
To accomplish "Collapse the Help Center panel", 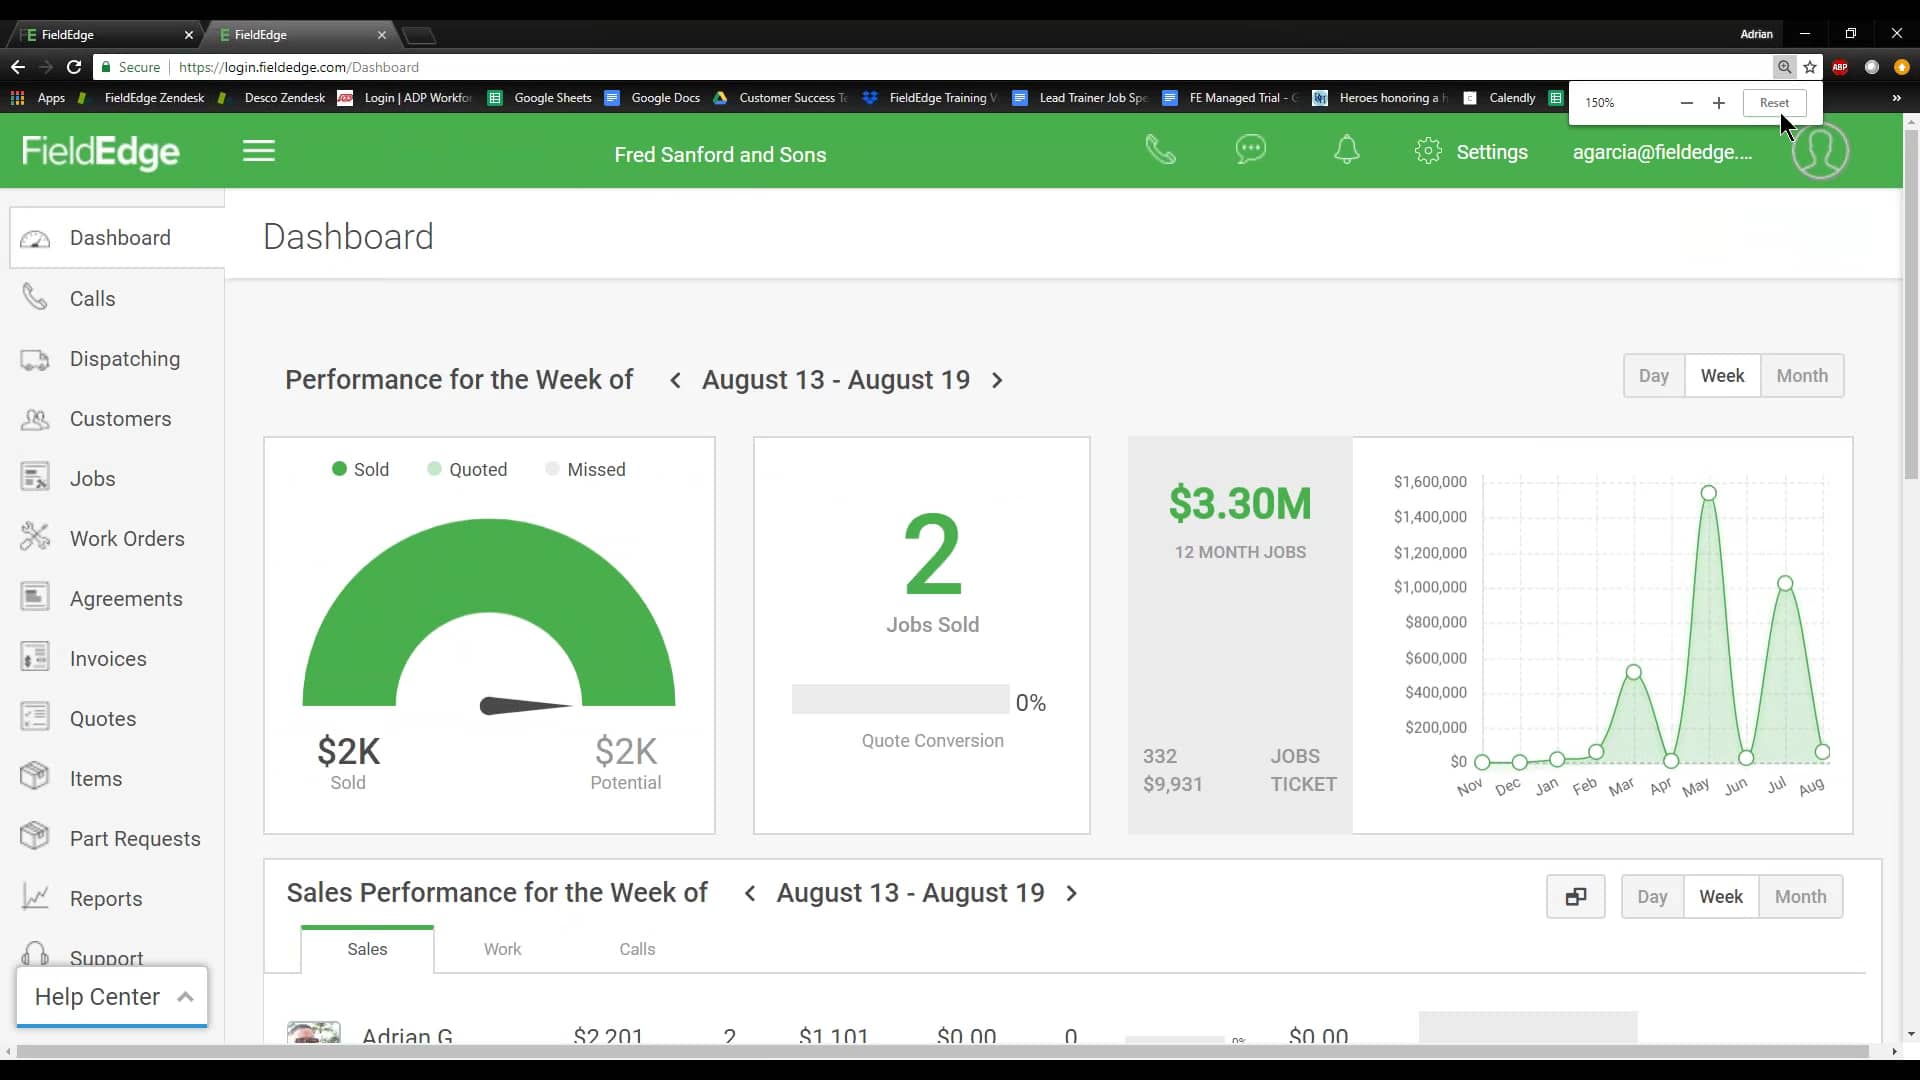I will tap(185, 996).
